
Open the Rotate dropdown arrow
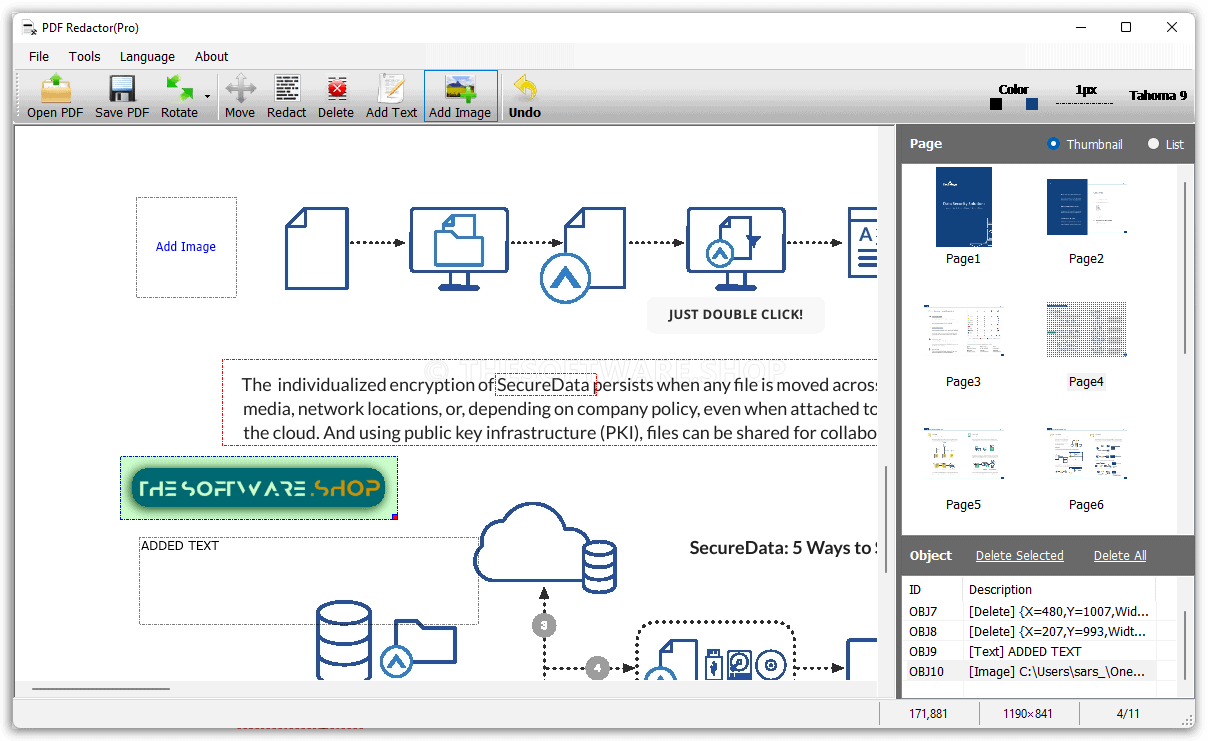click(208, 97)
